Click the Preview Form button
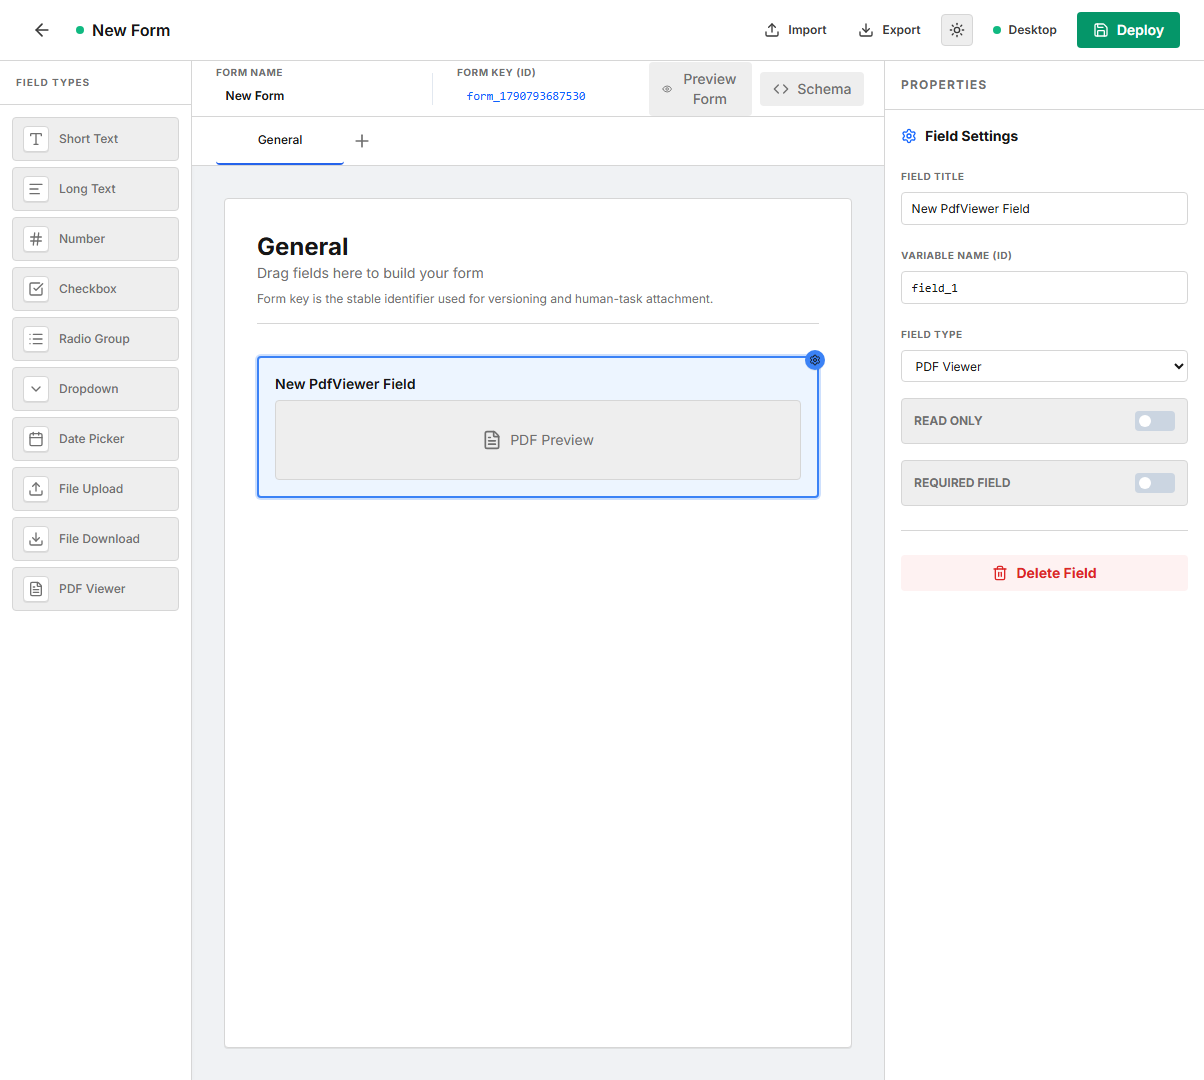 coord(700,89)
